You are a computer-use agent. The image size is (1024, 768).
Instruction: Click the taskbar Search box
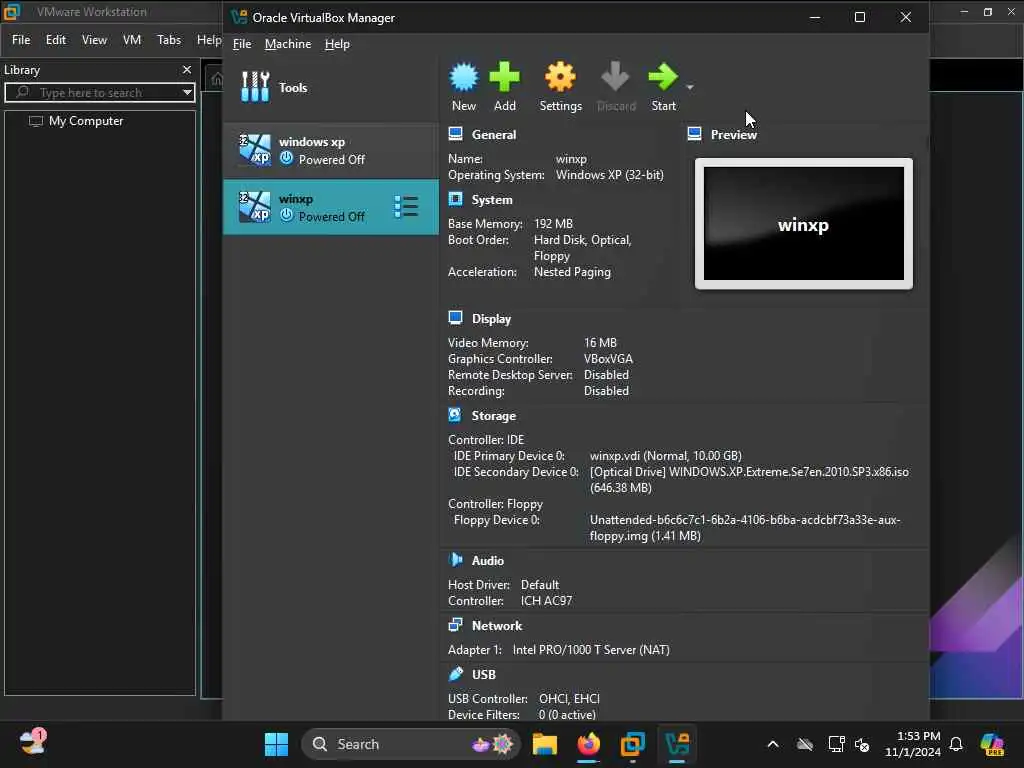410,744
